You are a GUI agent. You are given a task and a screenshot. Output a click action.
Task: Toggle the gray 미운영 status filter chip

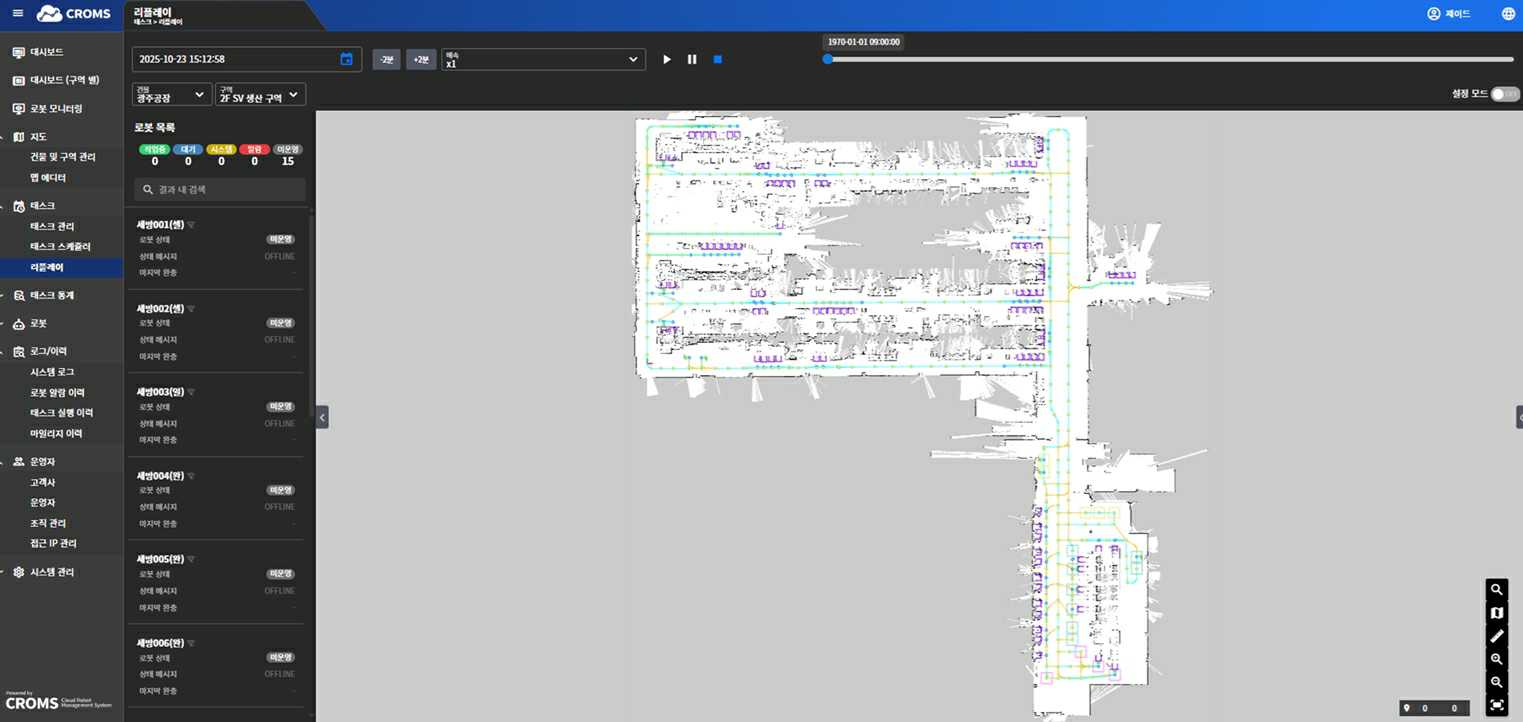288,149
